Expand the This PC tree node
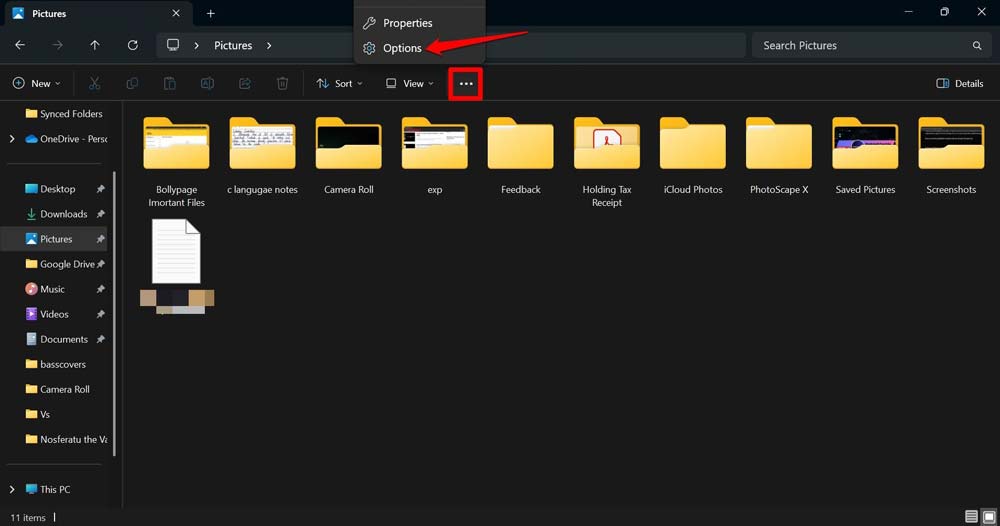The width and height of the screenshot is (1000, 526). 12,490
